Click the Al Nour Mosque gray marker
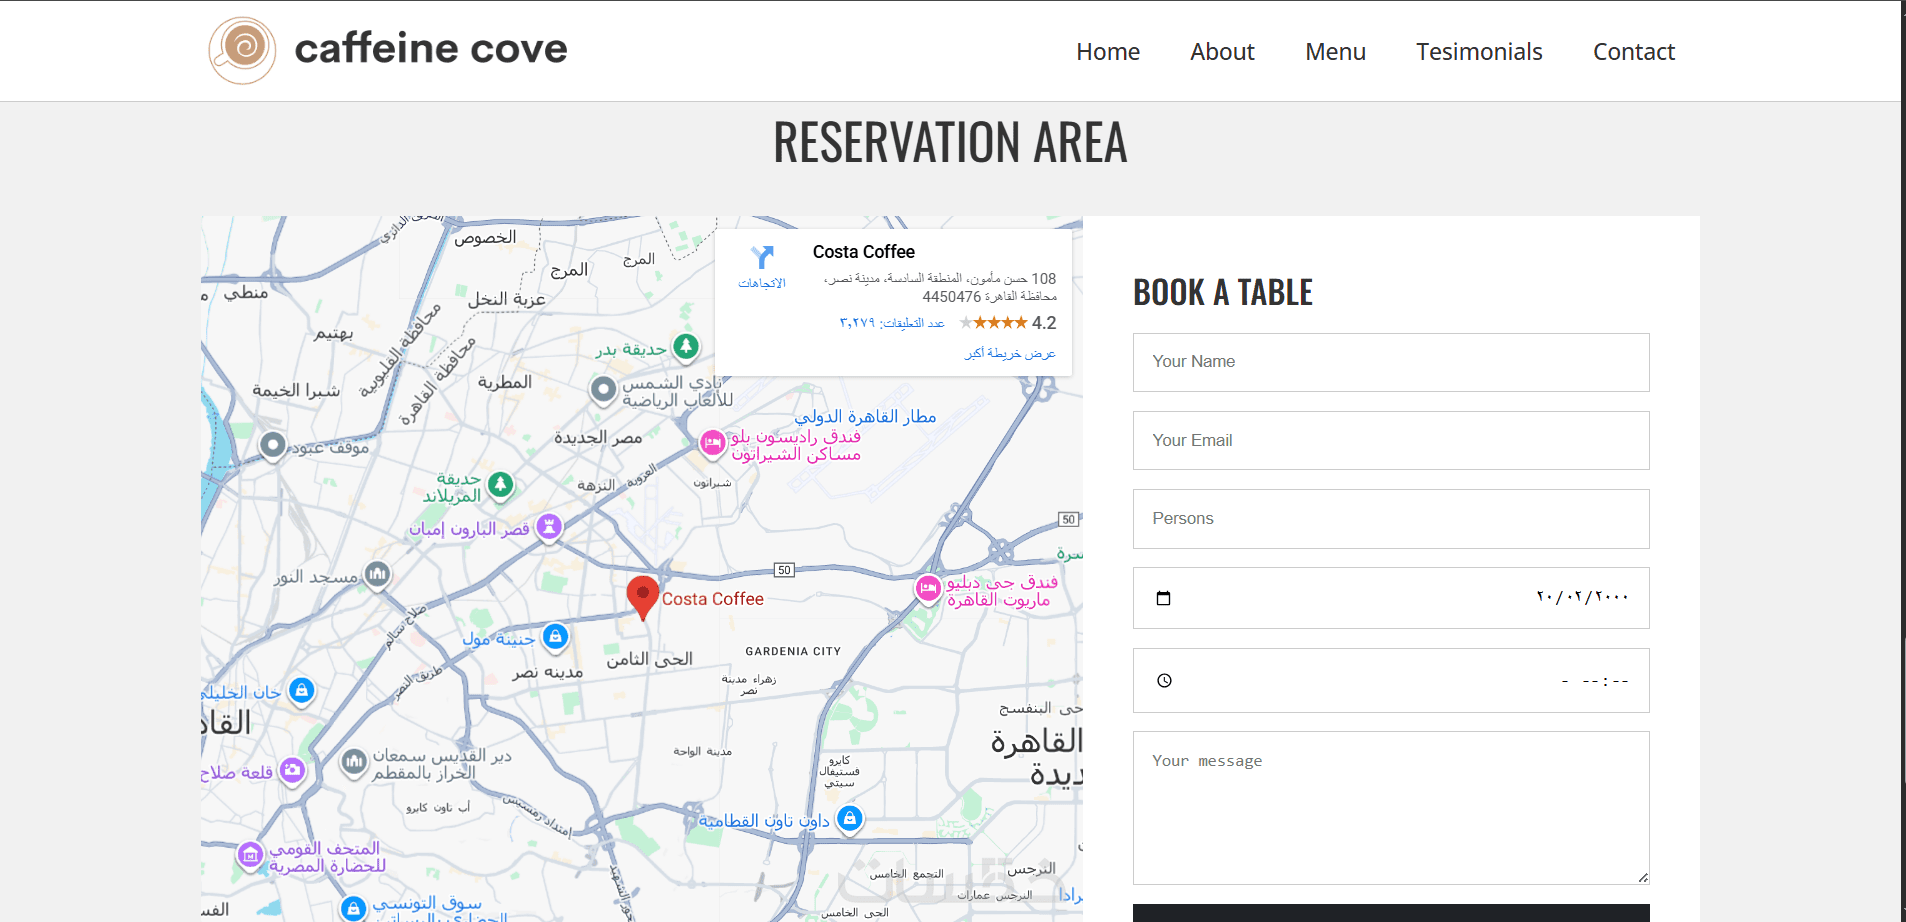Screen dimensions: 1906x922 pyautogui.click(x=377, y=574)
